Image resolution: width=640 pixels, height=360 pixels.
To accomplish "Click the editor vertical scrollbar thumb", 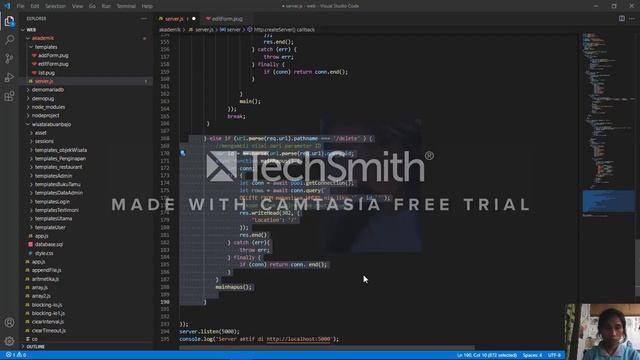I will pyautogui.click(x=638, y=267).
